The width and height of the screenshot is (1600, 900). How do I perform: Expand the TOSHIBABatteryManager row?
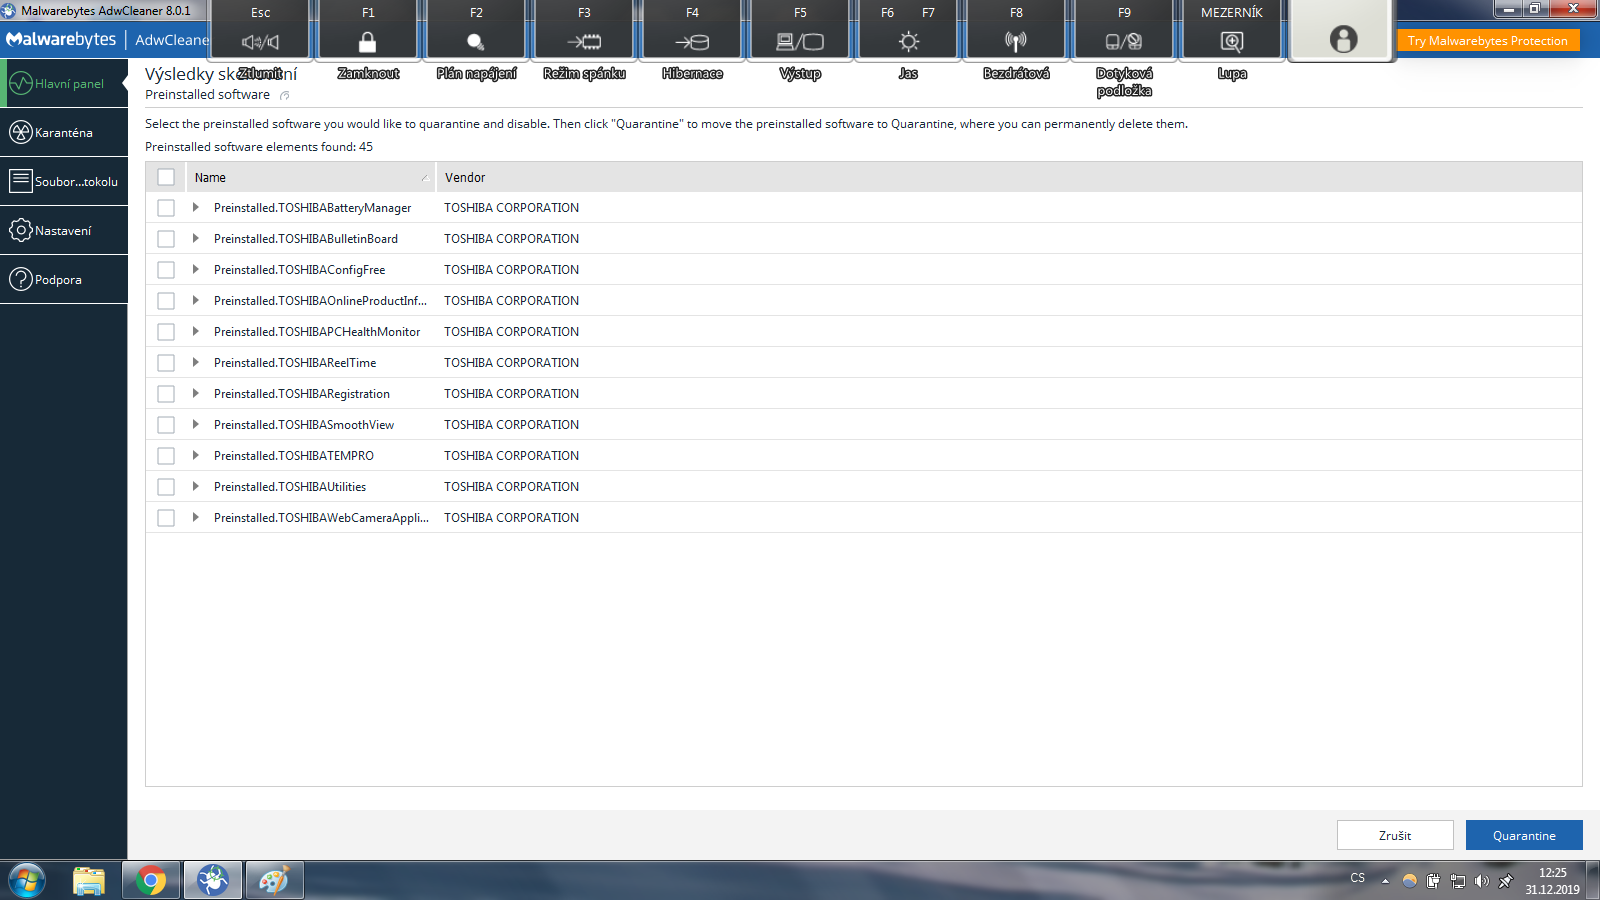(195, 207)
